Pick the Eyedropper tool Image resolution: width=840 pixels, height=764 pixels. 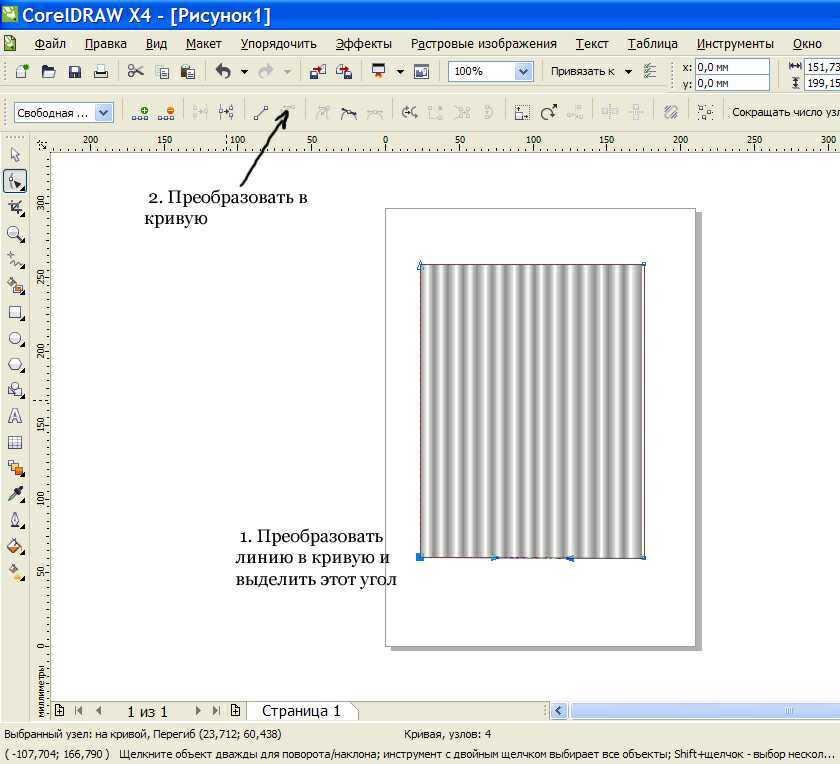15,494
